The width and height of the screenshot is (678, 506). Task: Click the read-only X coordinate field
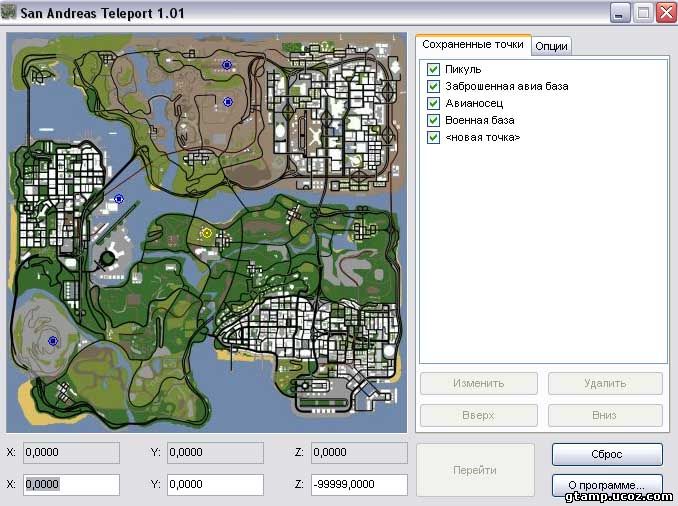[x=71, y=452]
